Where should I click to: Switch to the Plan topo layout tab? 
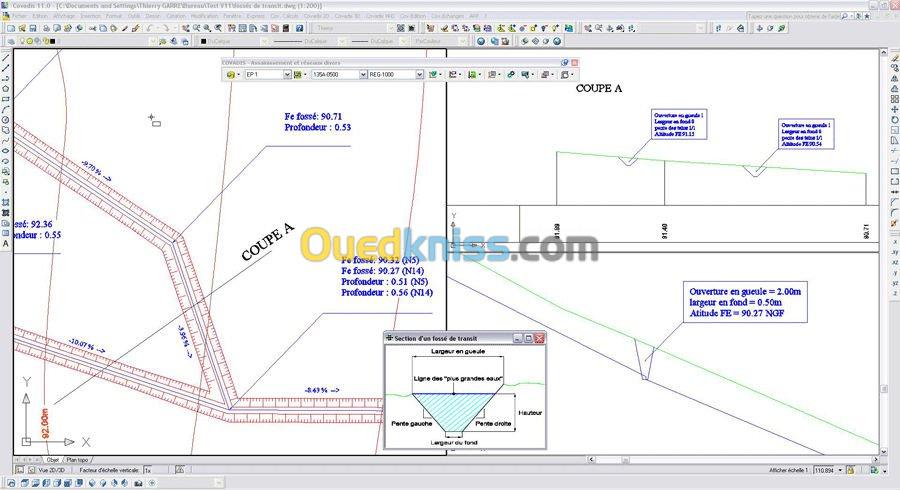77,460
